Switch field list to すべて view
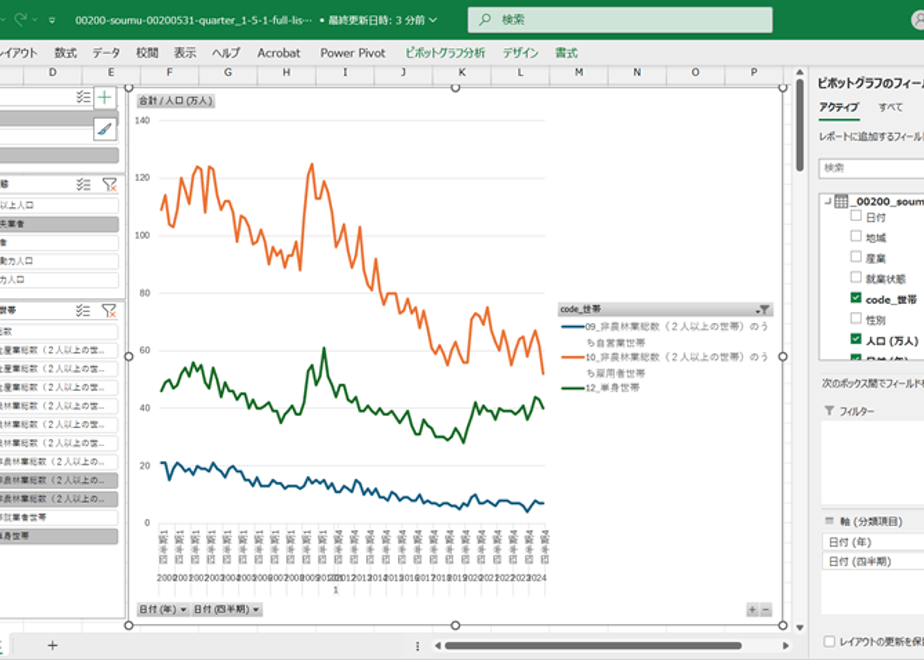This screenshot has width=924, height=660. (890, 107)
